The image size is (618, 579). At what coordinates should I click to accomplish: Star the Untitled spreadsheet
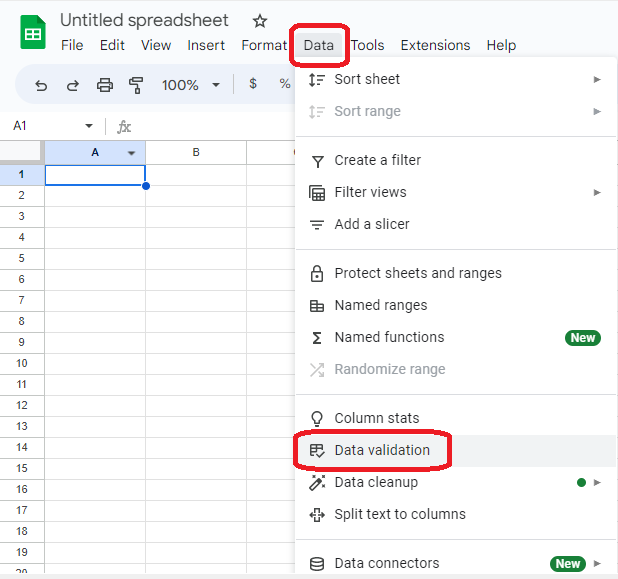(x=260, y=20)
